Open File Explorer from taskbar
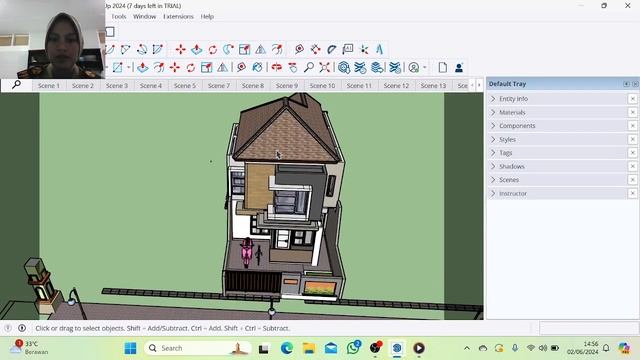Screen dimensions: 640x360 [309, 348]
